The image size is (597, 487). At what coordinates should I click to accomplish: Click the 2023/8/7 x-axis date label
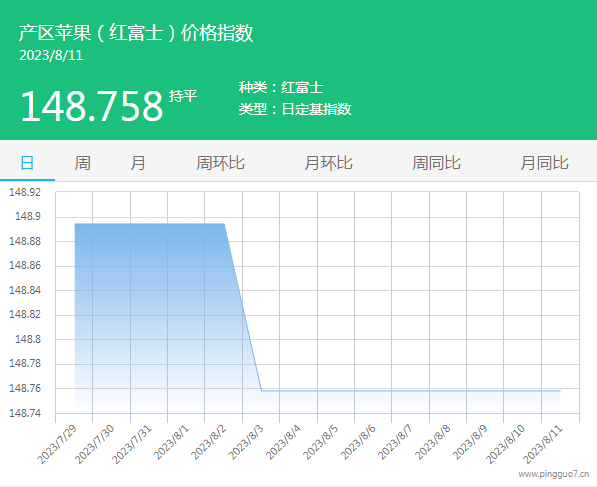(395, 442)
